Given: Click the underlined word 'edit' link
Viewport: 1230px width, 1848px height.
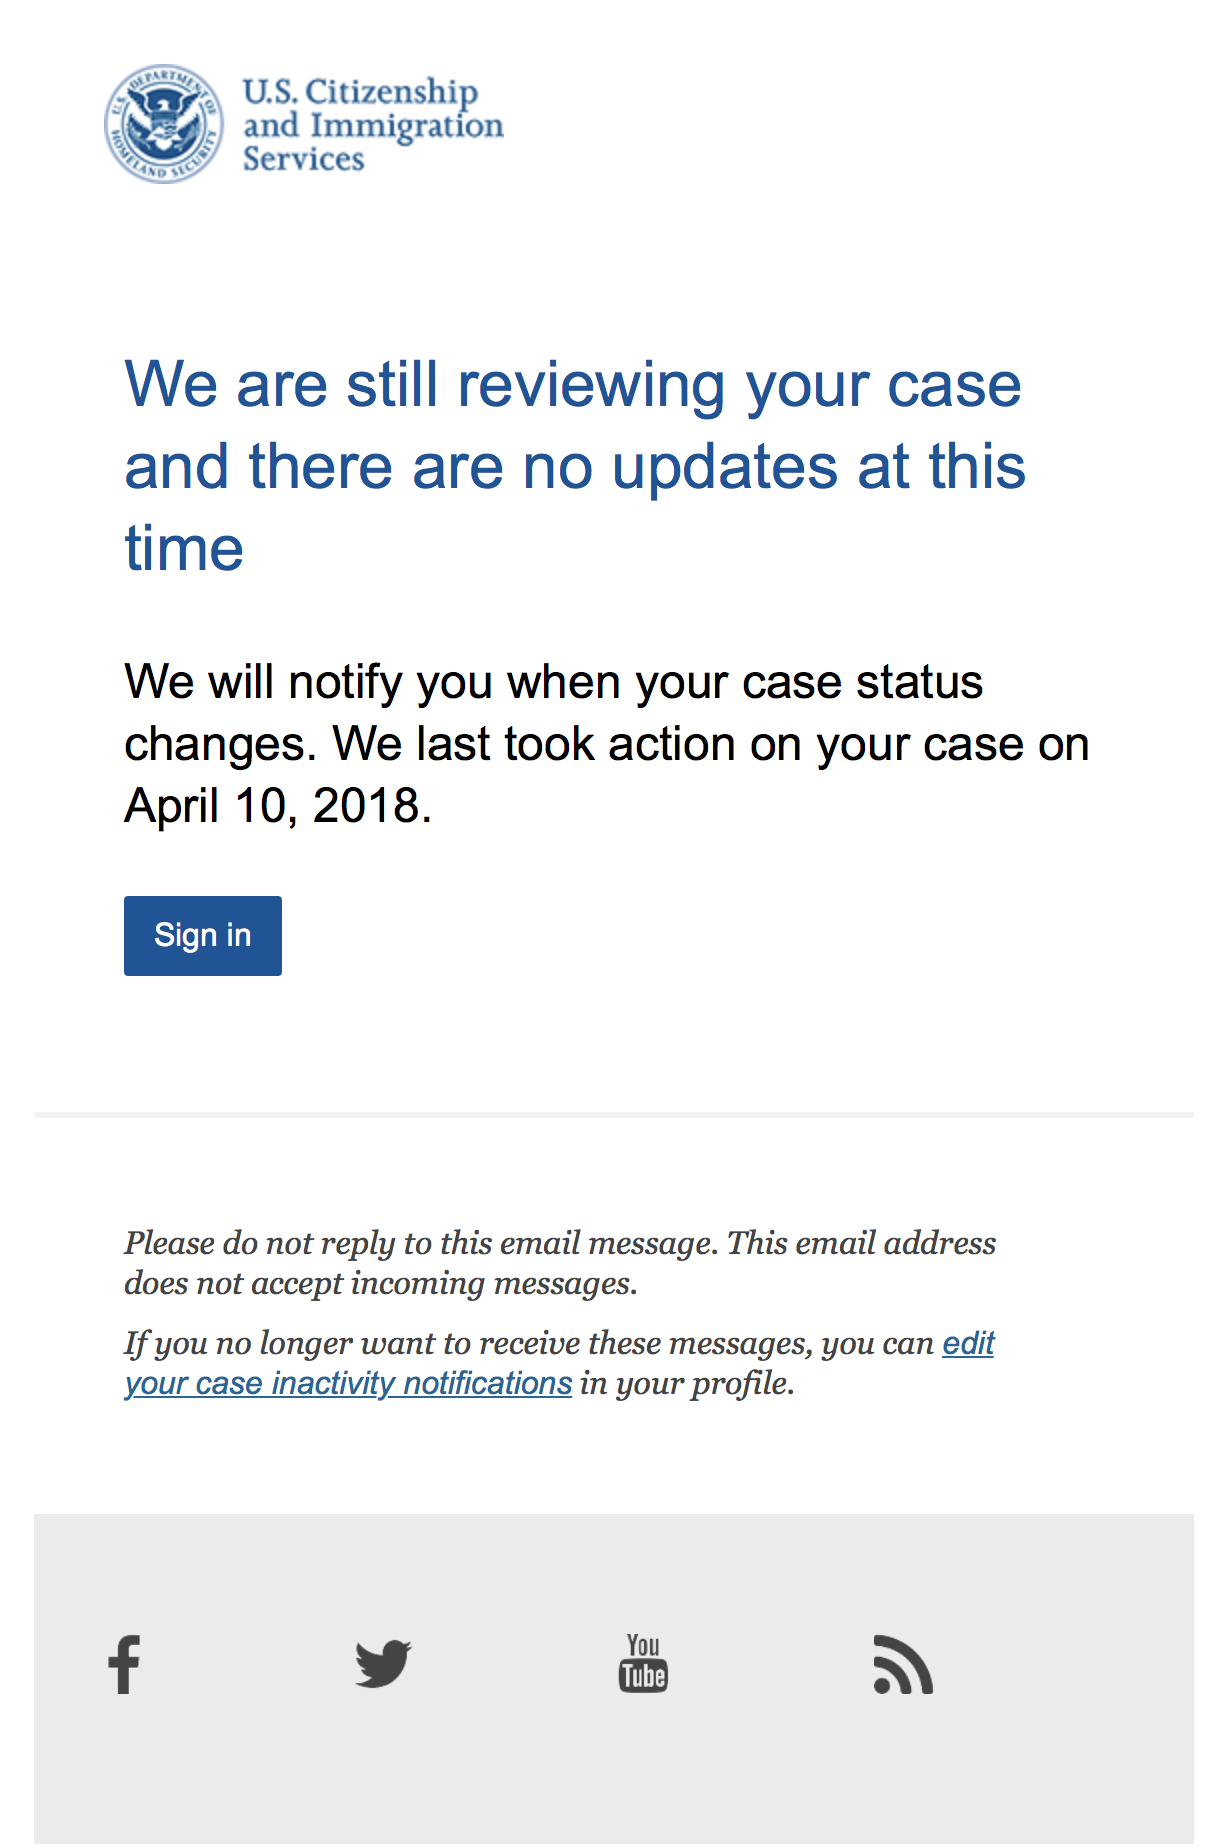Looking at the screenshot, I should click(x=968, y=1343).
